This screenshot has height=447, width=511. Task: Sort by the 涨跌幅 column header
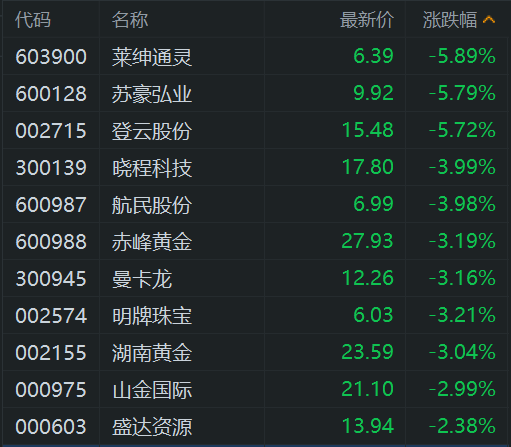[x=450, y=20]
